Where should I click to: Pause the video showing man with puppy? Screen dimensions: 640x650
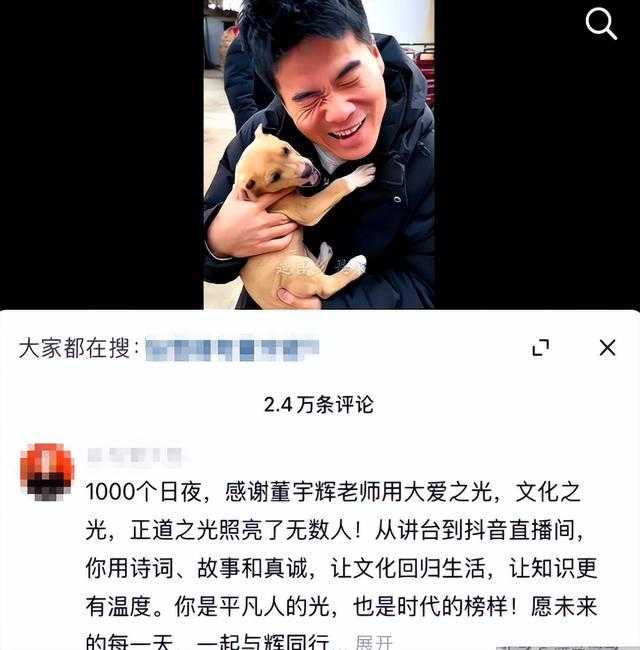(x=319, y=154)
